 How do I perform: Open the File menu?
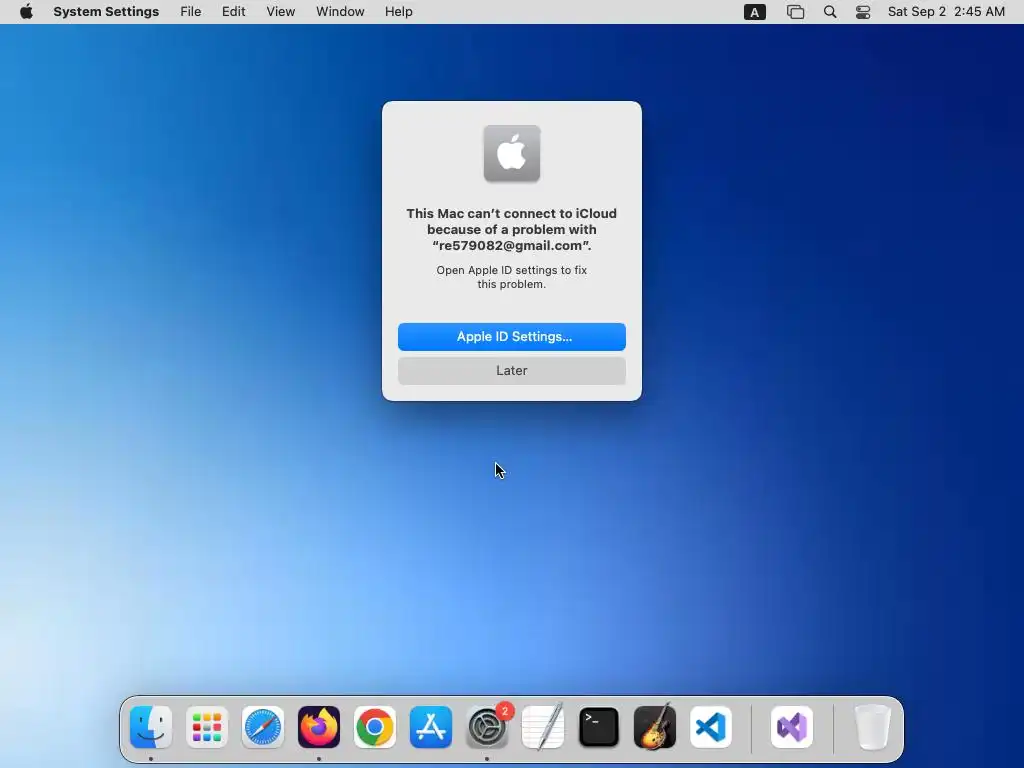(x=191, y=12)
